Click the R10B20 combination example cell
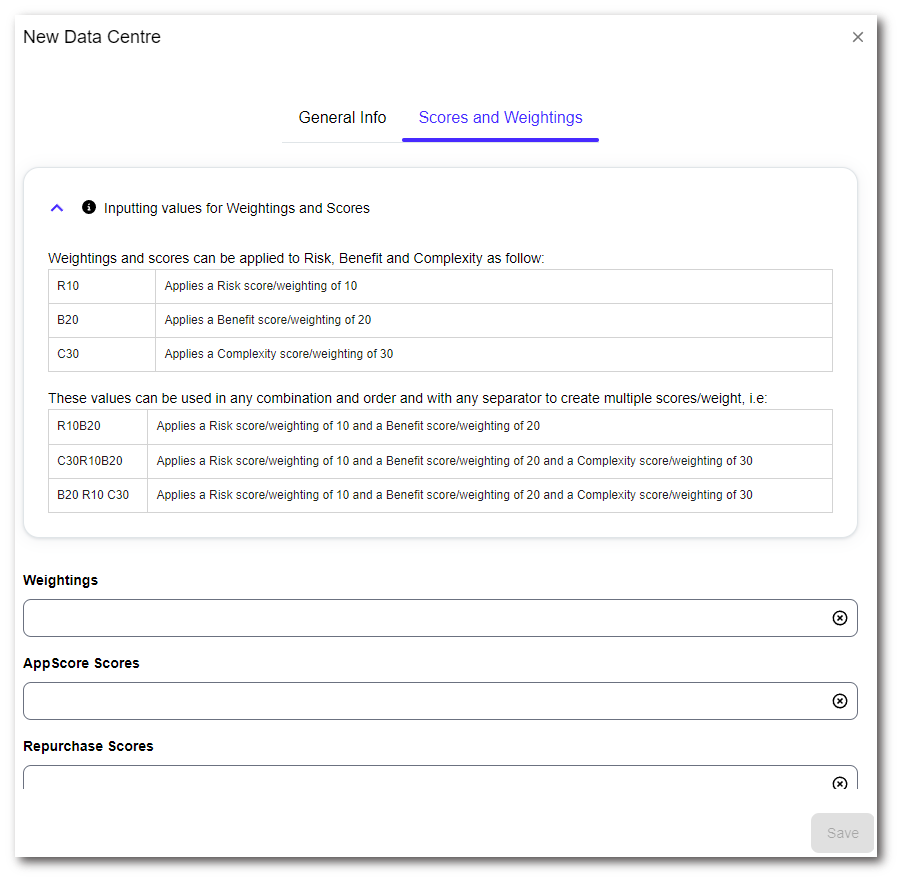This screenshot has height=882, width=902. pos(79,426)
